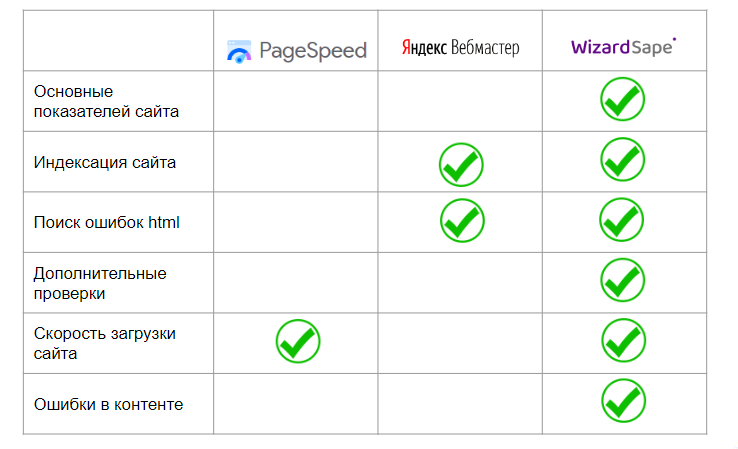
Task: Select the row label Ошибки в контенте
Action: [x=108, y=404]
